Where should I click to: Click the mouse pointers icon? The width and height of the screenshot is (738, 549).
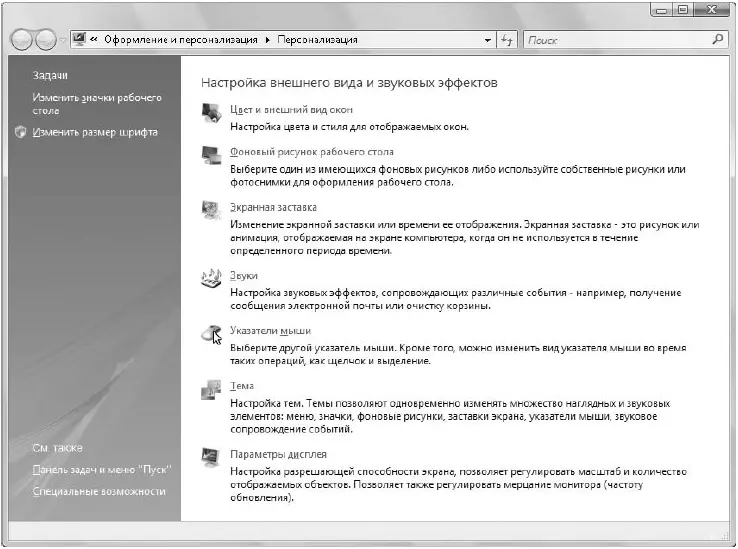coord(211,334)
